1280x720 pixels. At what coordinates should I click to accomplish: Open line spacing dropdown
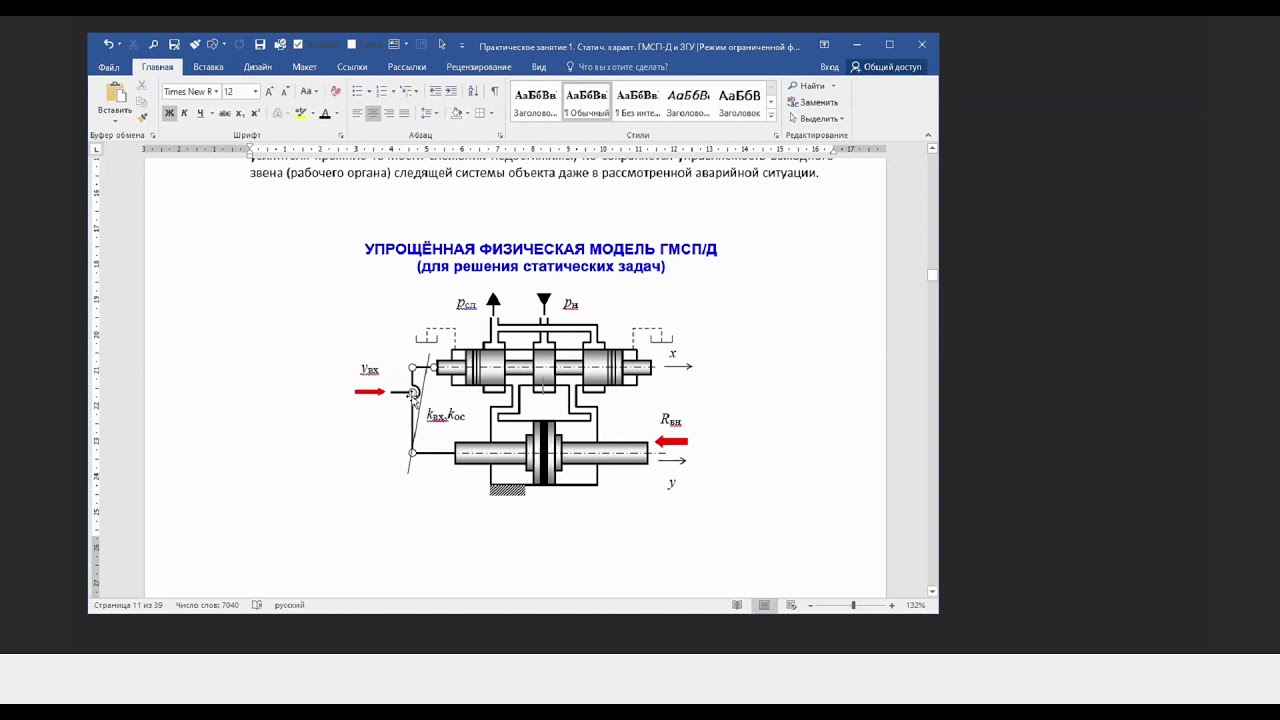[430, 113]
